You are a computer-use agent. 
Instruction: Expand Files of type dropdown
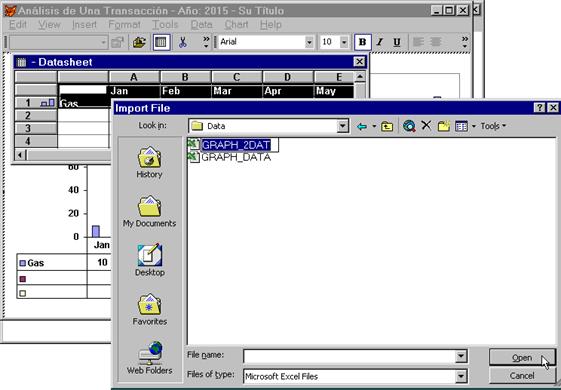(x=461, y=376)
